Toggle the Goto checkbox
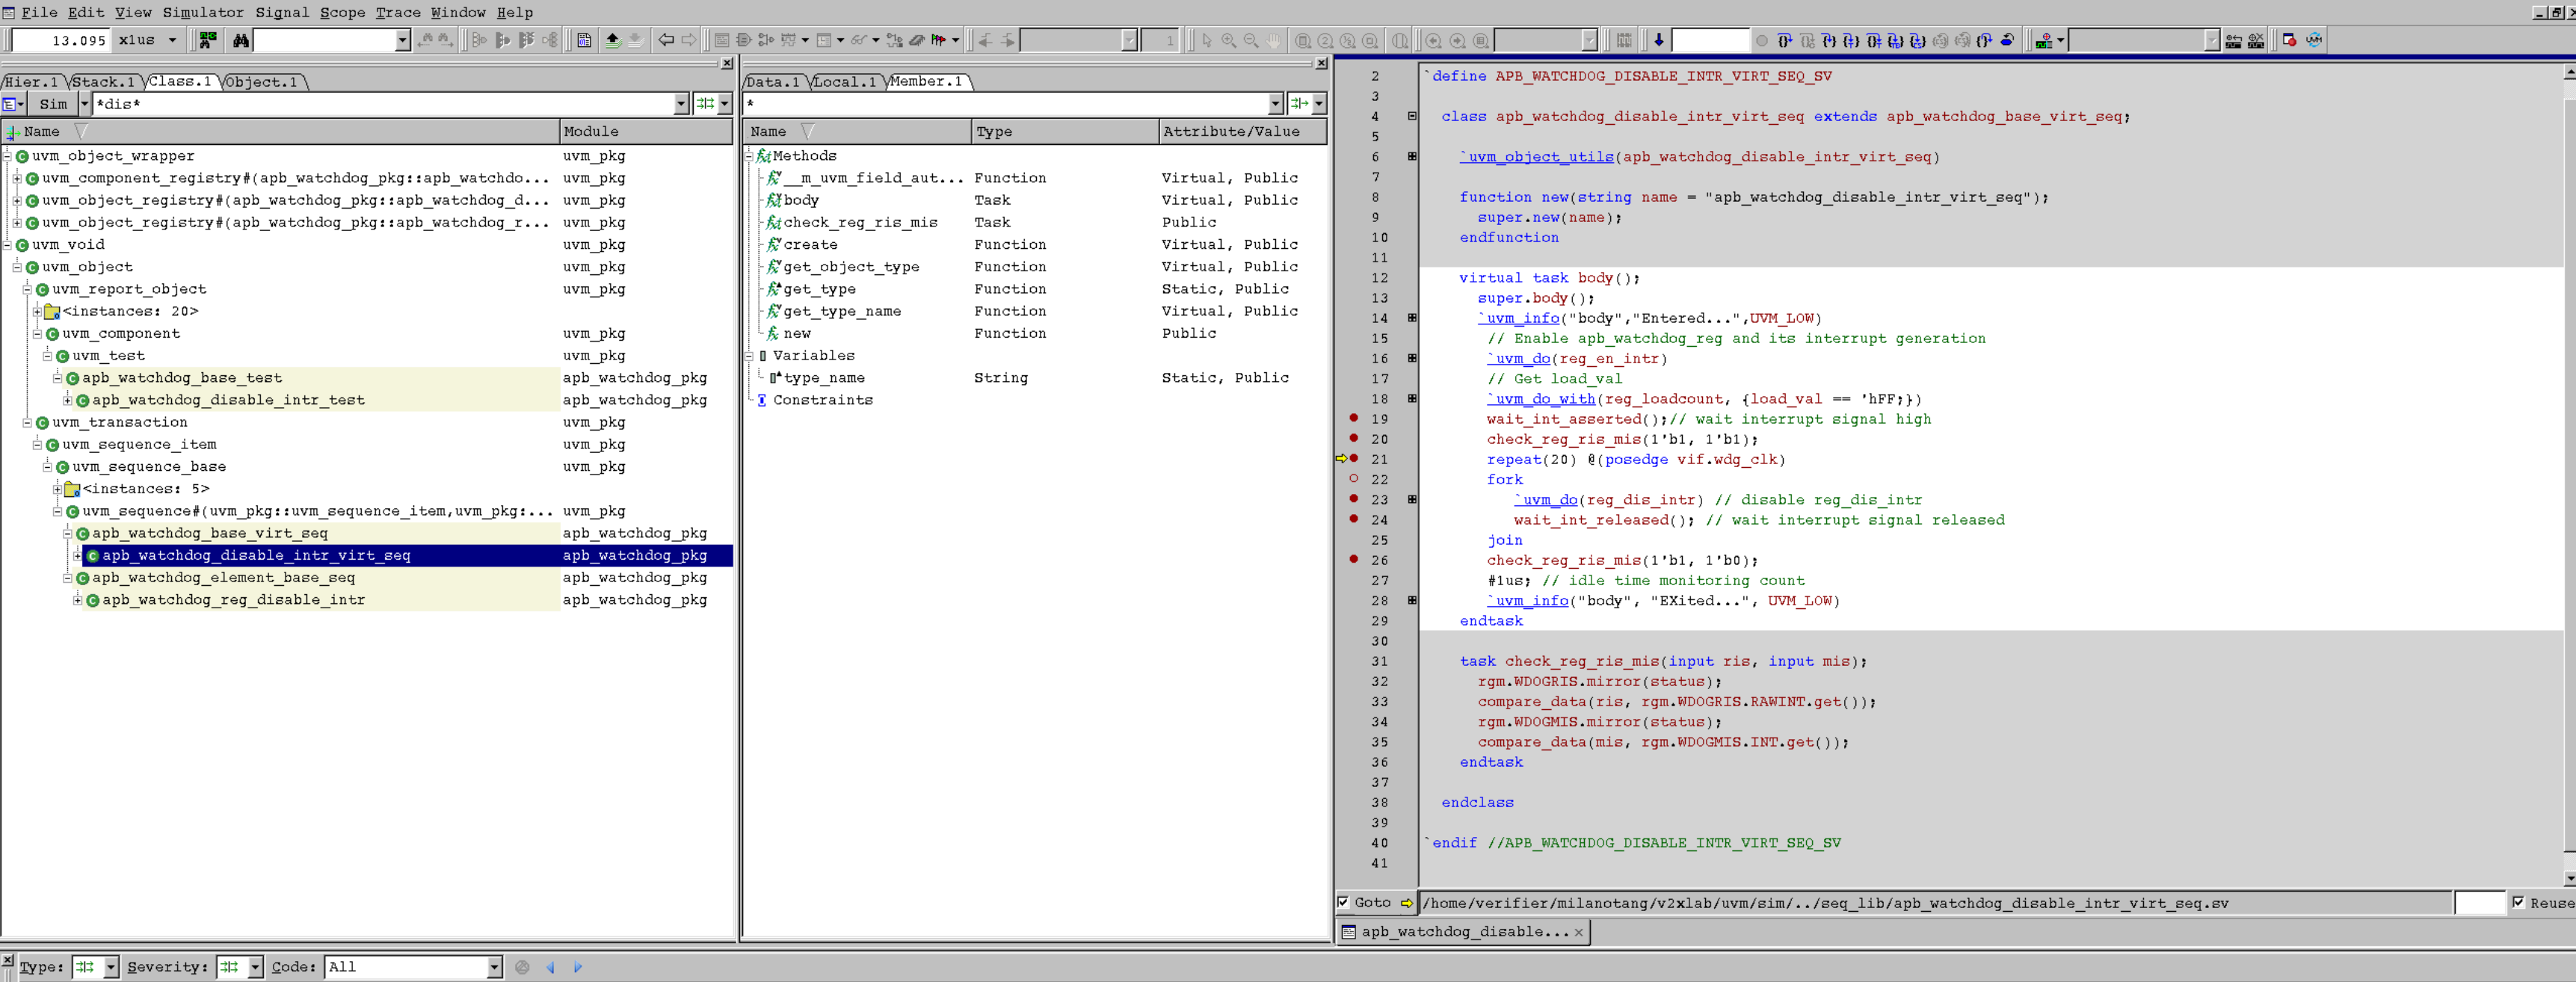 [x=1343, y=902]
